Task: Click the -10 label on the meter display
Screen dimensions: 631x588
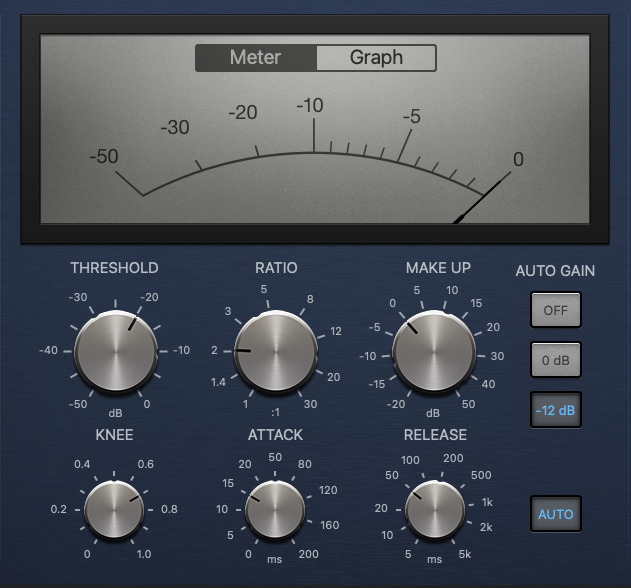Action: click(x=312, y=105)
